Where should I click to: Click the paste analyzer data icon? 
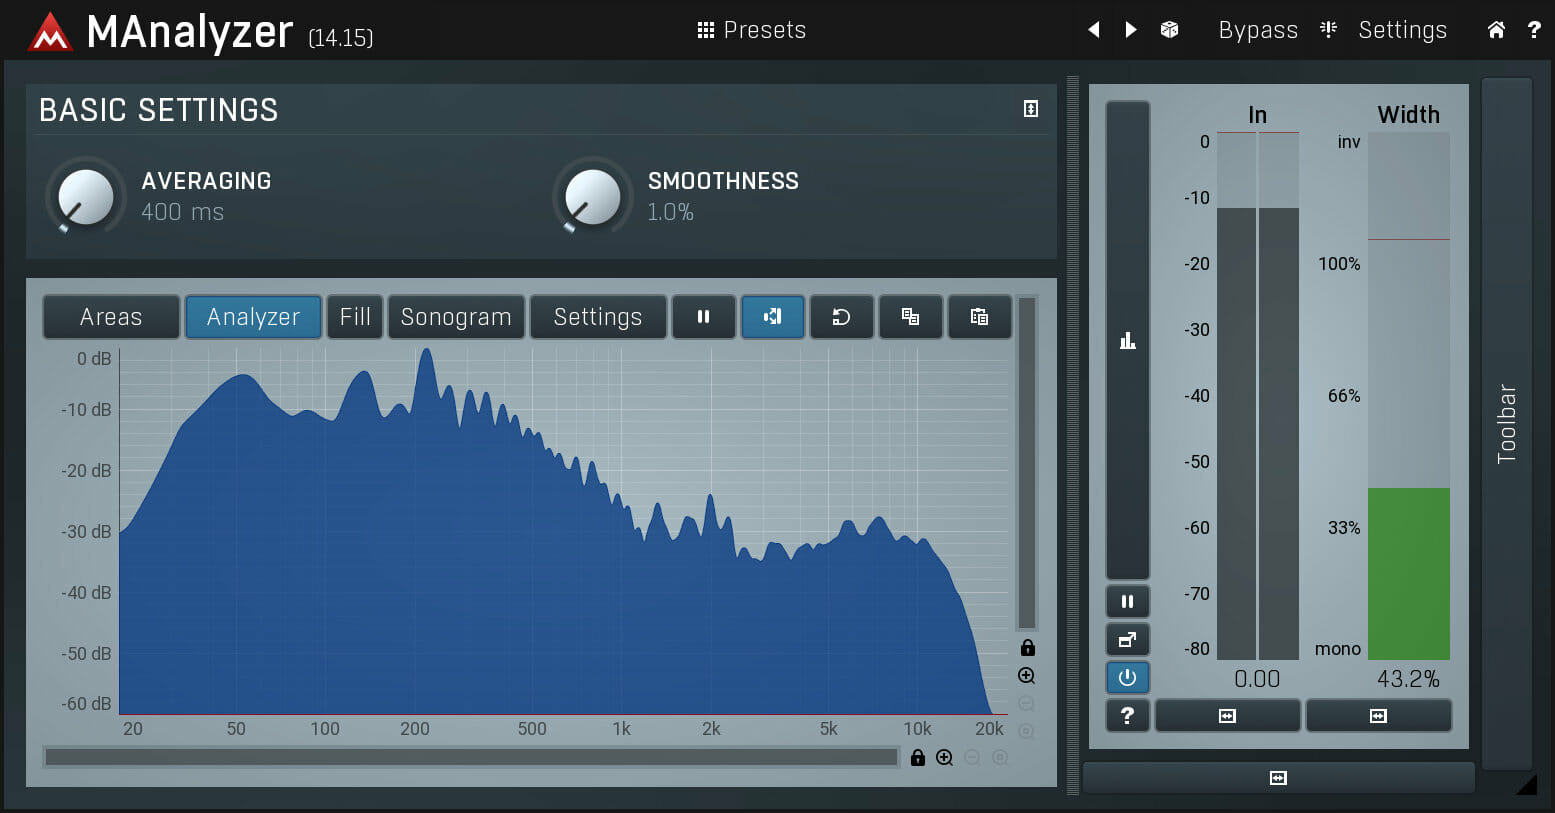pos(979,317)
